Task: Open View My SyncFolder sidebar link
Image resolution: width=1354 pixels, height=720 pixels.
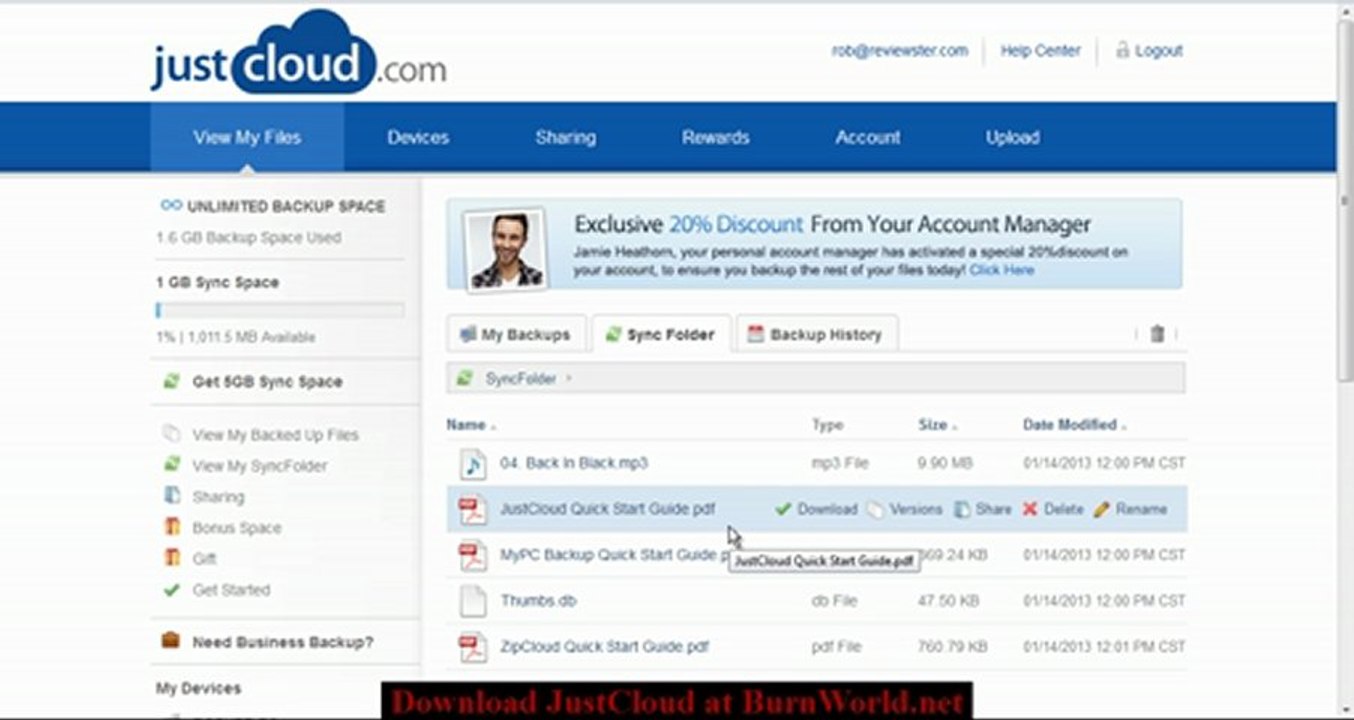Action: (x=259, y=466)
